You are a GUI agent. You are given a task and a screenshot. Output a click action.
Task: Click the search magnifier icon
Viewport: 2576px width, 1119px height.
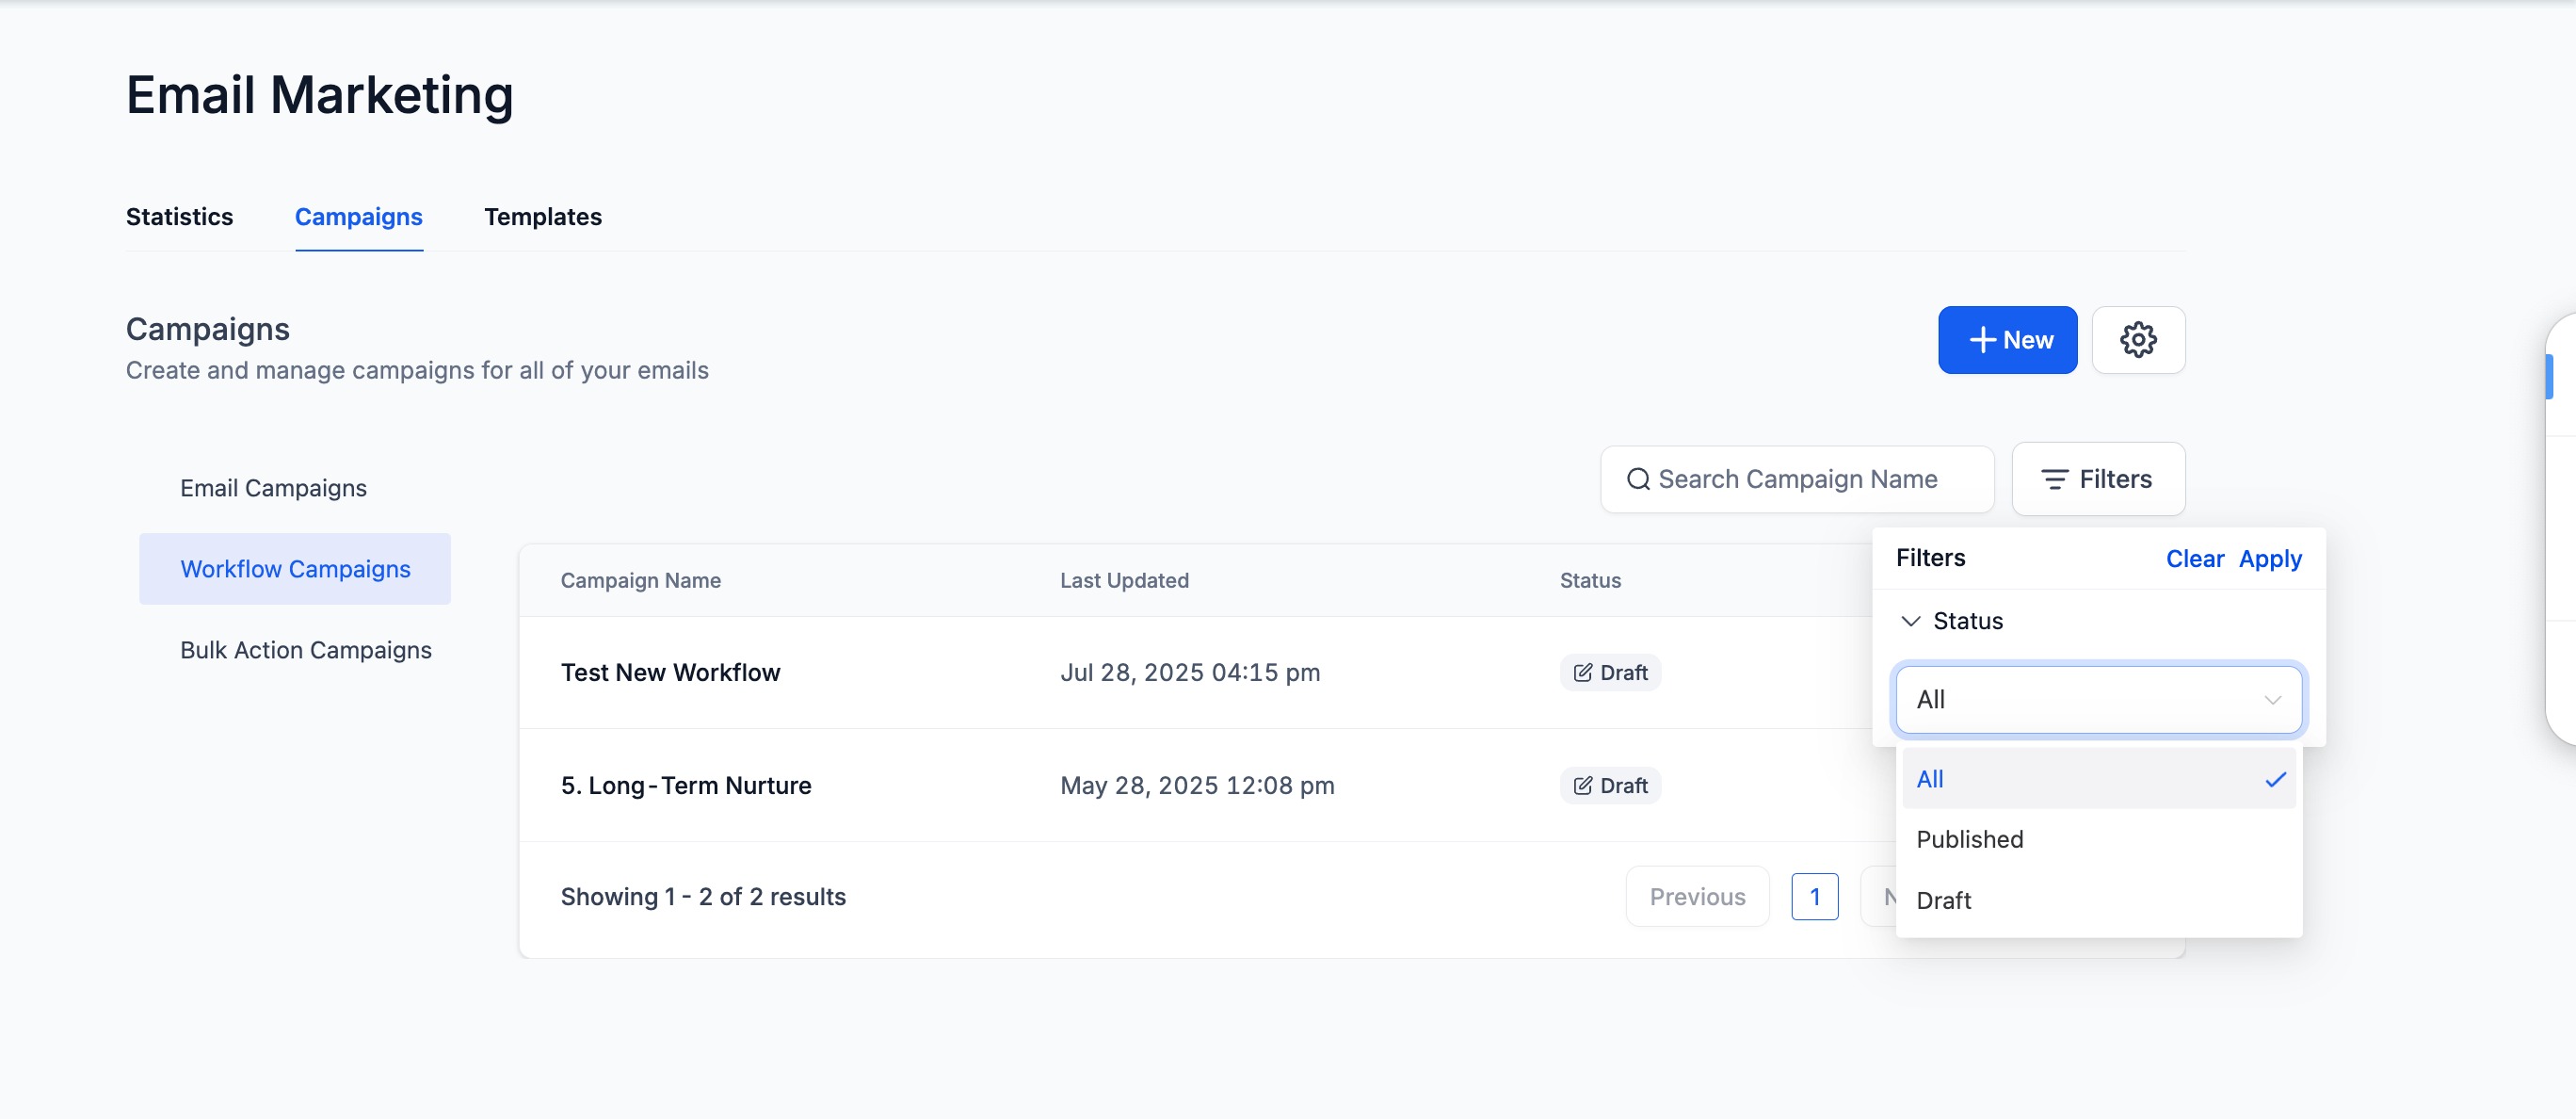[x=1637, y=480]
